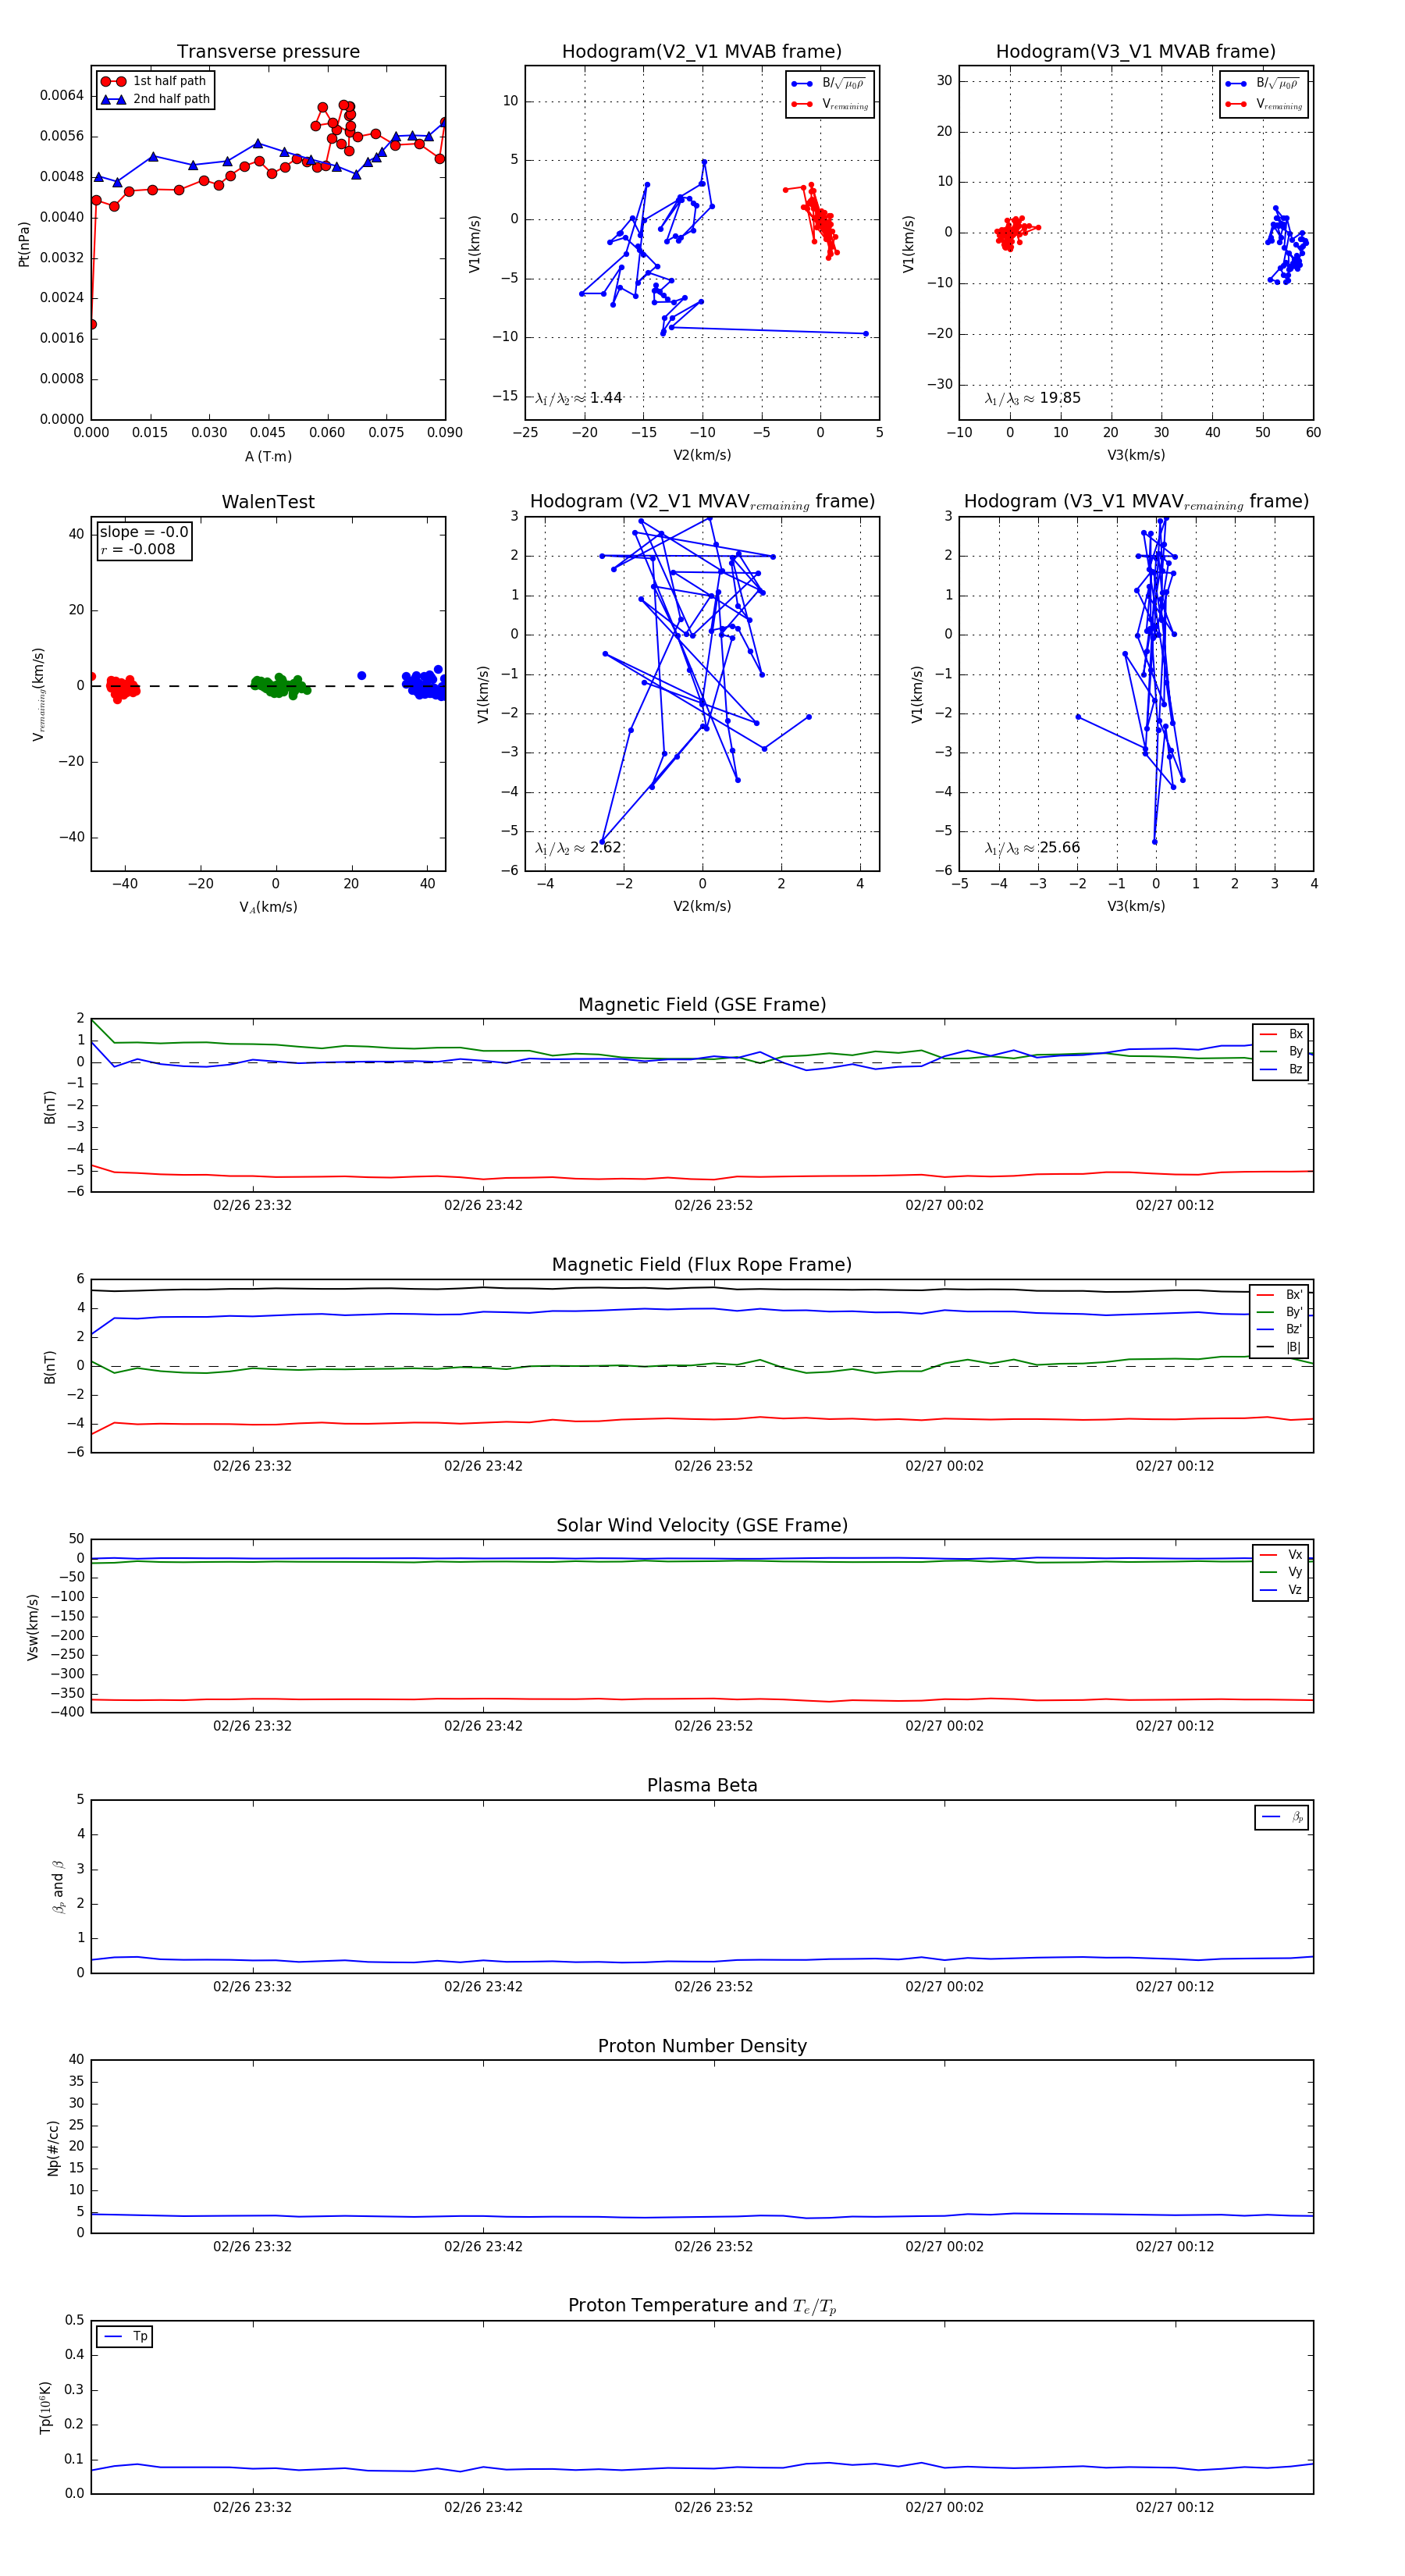Image resolution: width=1405 pixels, height=2576 pixels.
Task: Click '02/27 00:12' tick under Proton Temperature panel
Action: click(1175, 2507)
